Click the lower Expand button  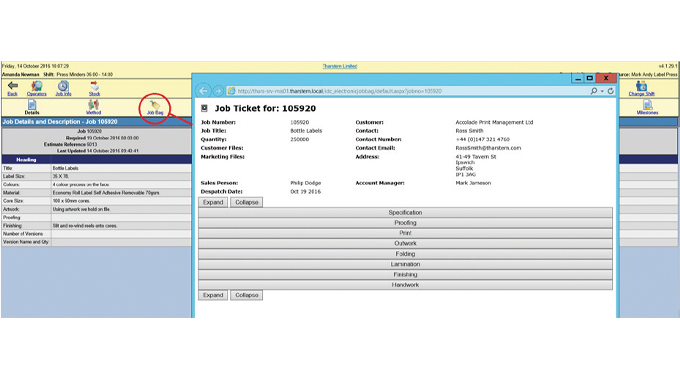coord(213,295)
